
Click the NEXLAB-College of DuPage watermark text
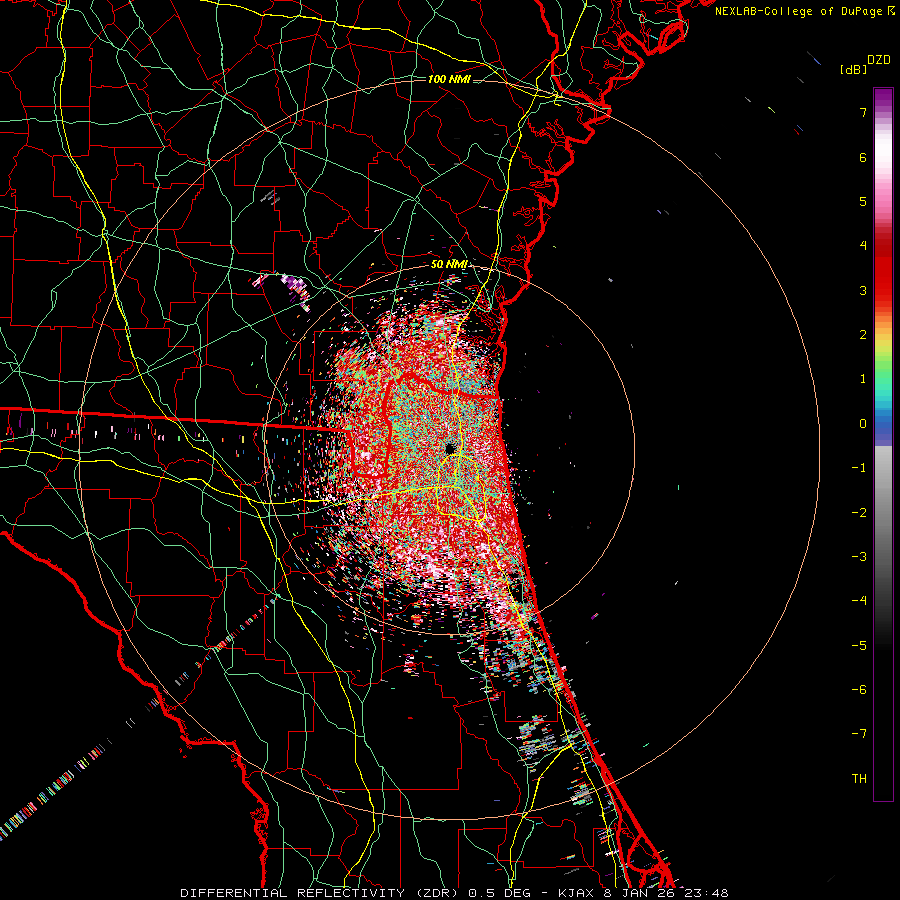pos(805,11)
